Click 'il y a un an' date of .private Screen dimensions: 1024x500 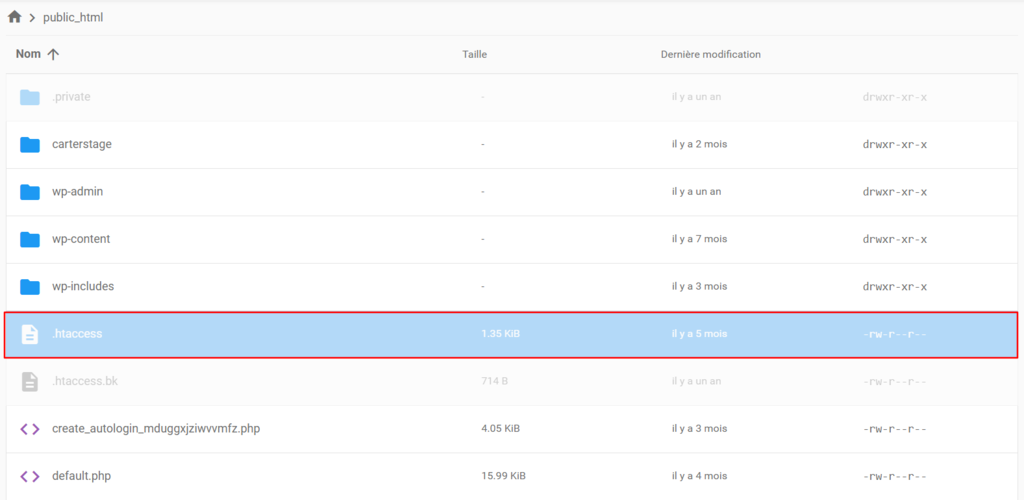pyautogui.click(x=696, y=97)
